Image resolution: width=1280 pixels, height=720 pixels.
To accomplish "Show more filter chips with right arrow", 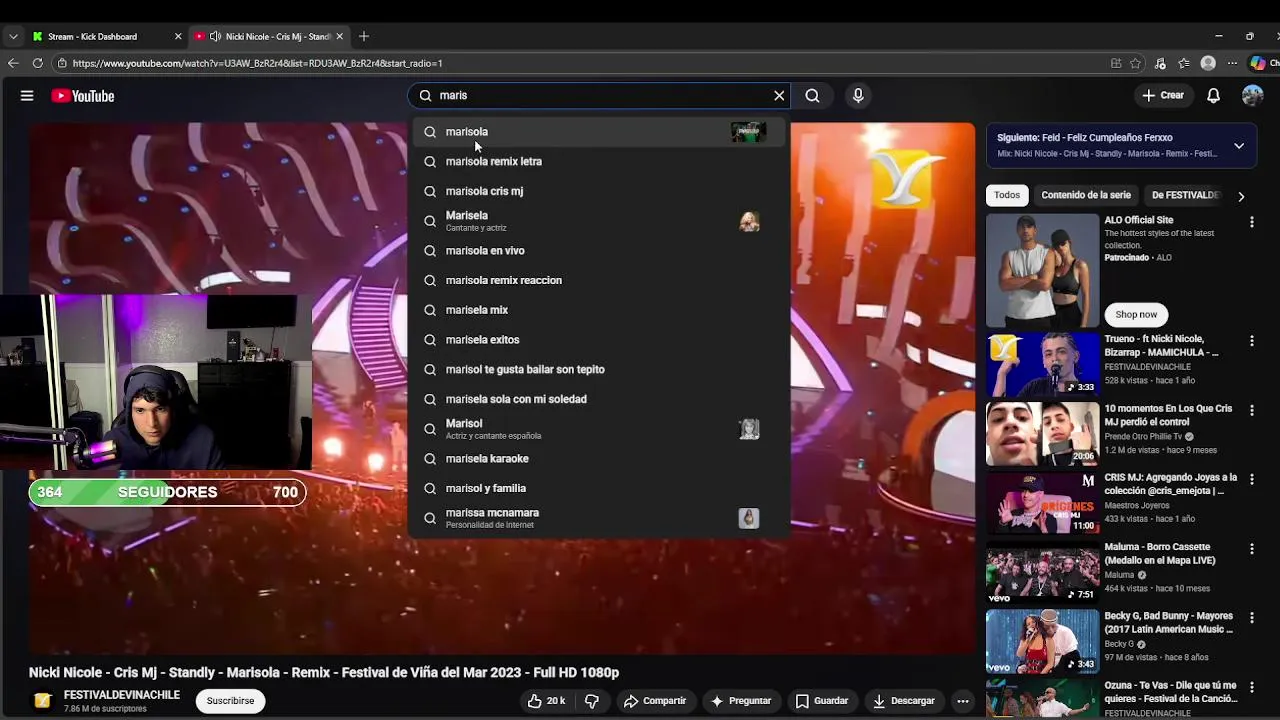I will pos(1241,196).
